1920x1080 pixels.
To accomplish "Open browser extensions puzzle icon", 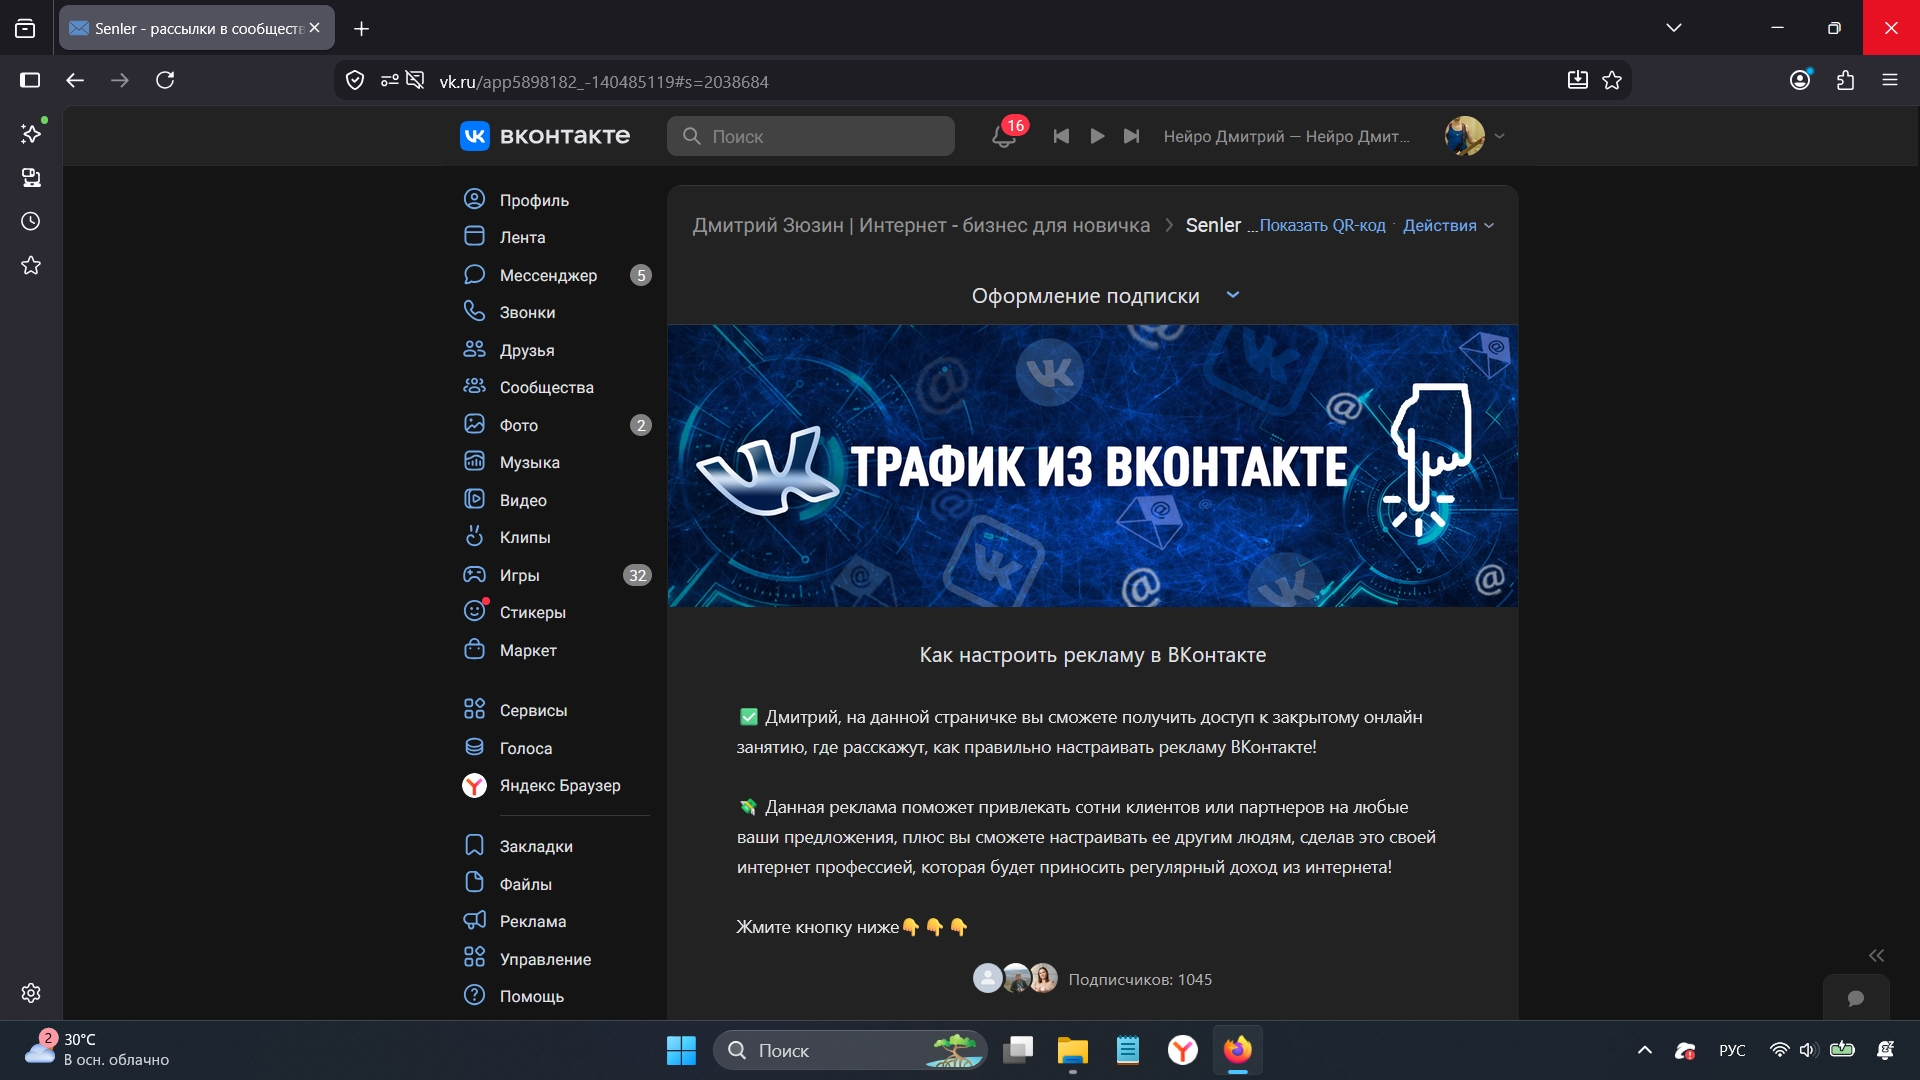I will (x=1845, y=80).
